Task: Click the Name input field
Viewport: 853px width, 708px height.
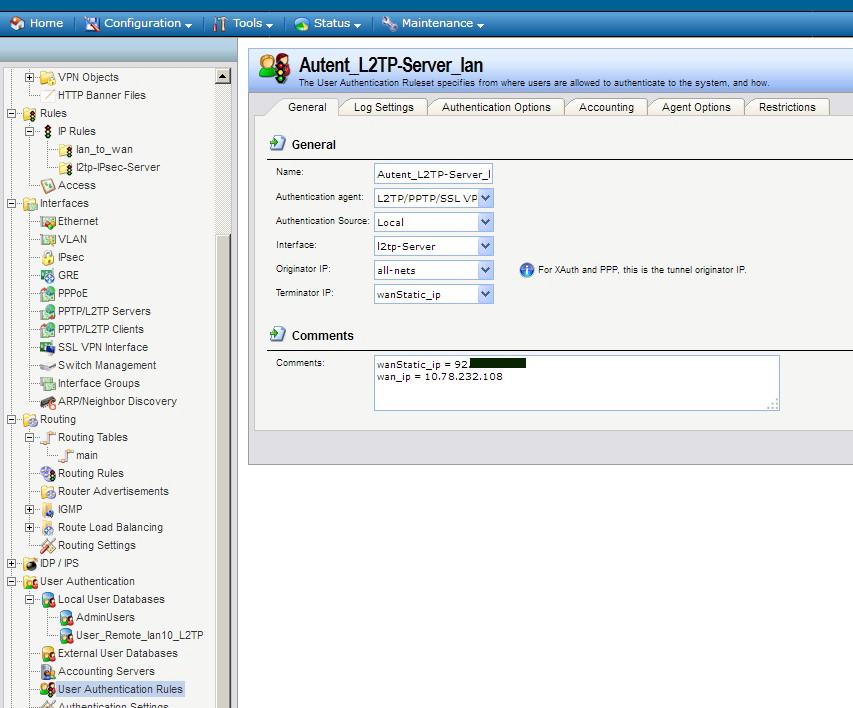Action: point(434,174)
